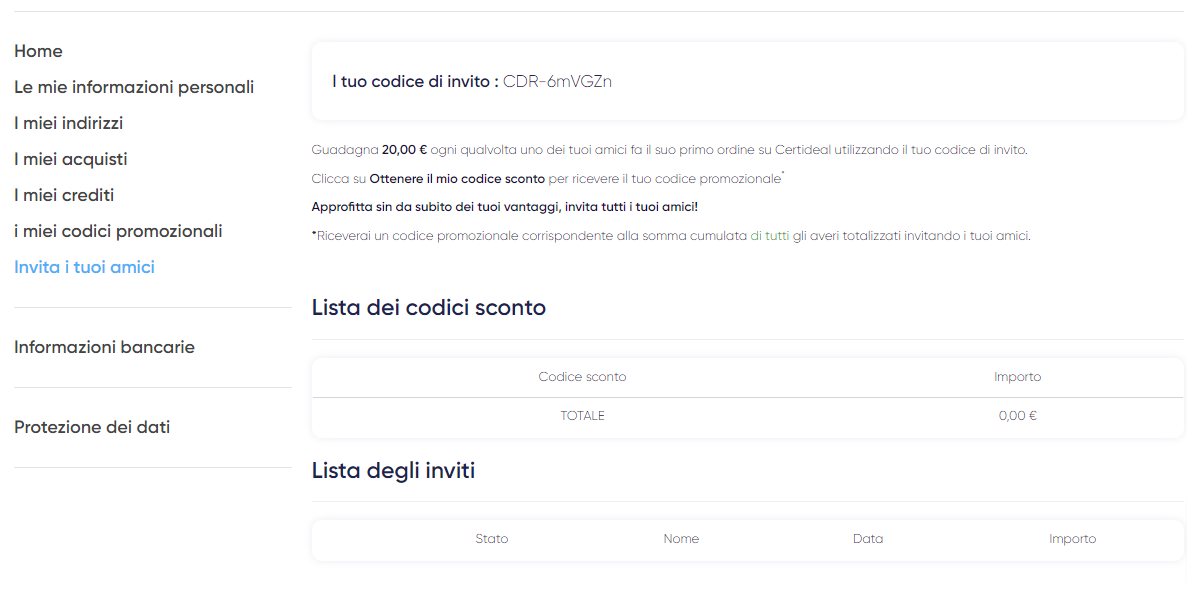Go to Protezione dei dati page
Image resolution: width=1187 pixels, height=604 pixels.
click(92, 428)
